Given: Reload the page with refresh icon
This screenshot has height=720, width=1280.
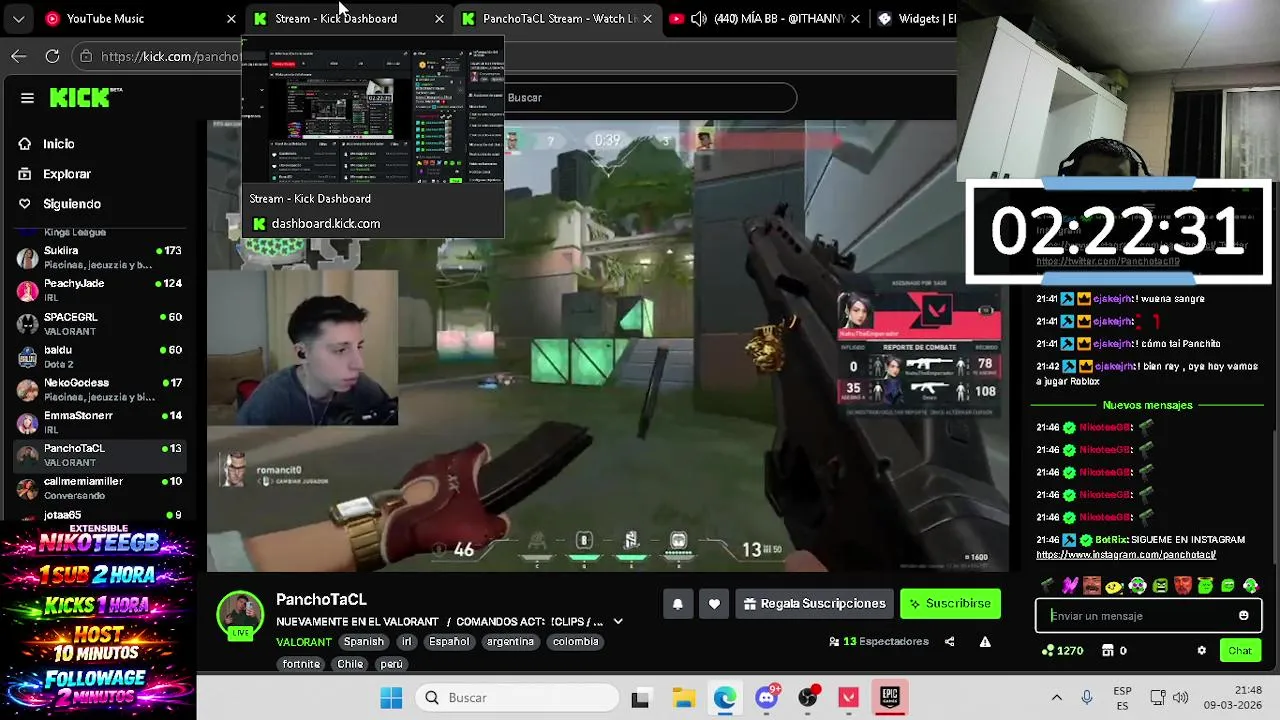Looking at the screenshot, I should pos(52,56).
